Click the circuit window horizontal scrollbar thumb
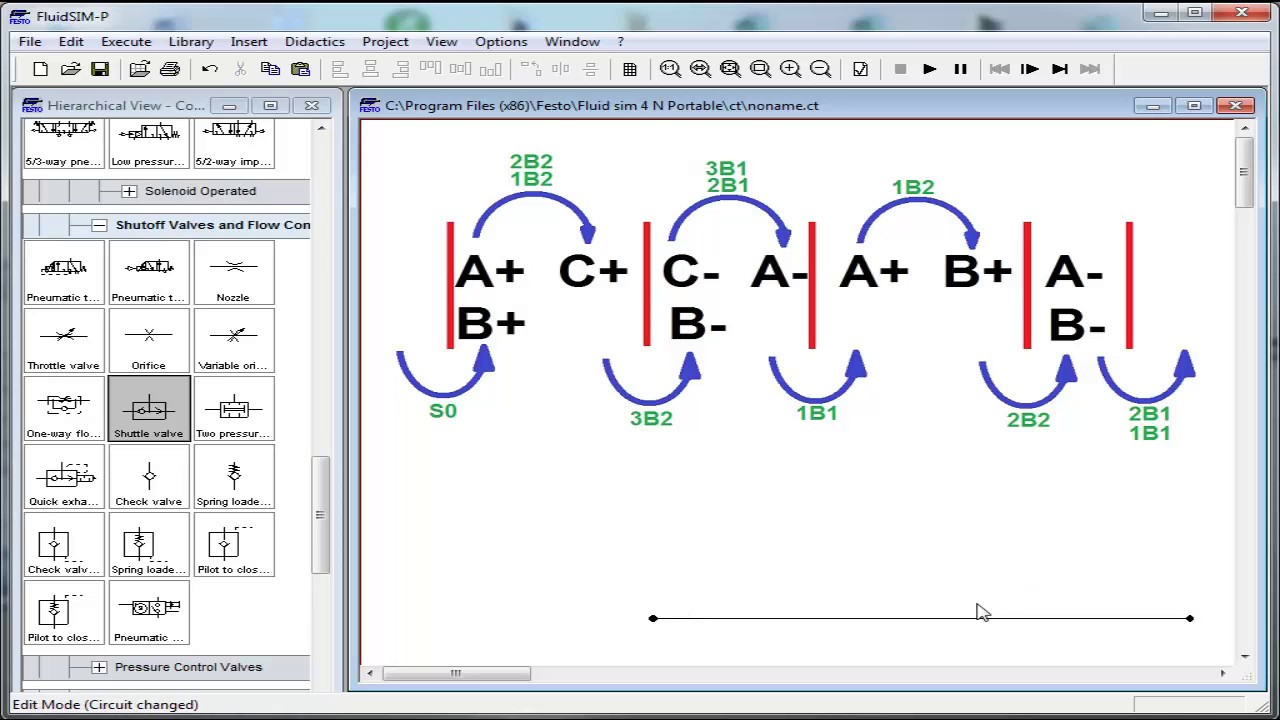 pos(456,673)
